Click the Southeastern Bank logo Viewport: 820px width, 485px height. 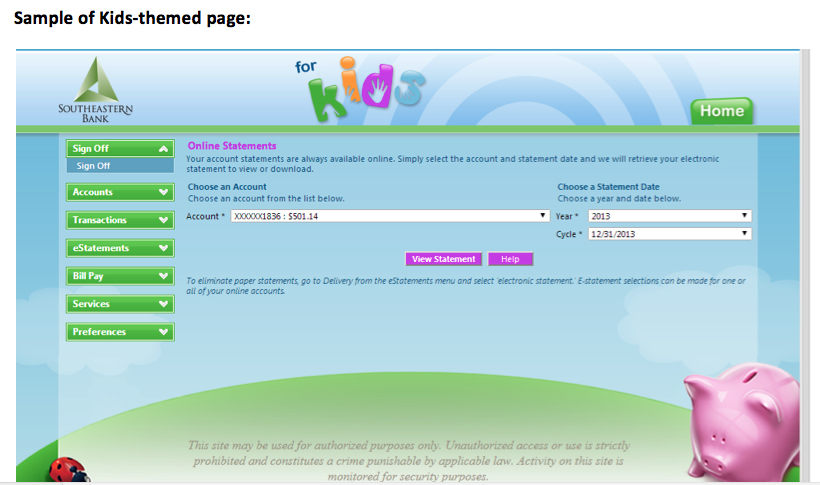(x=95, y=89)
